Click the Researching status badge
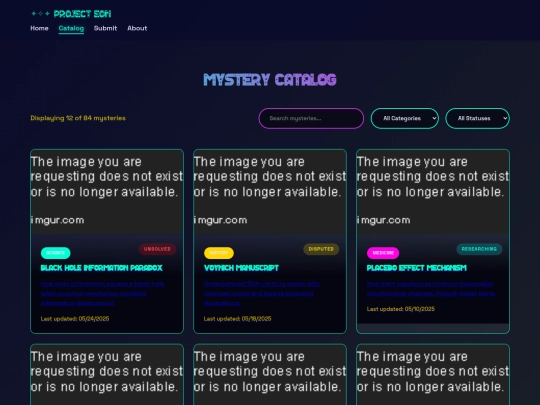 coord(479,249)
